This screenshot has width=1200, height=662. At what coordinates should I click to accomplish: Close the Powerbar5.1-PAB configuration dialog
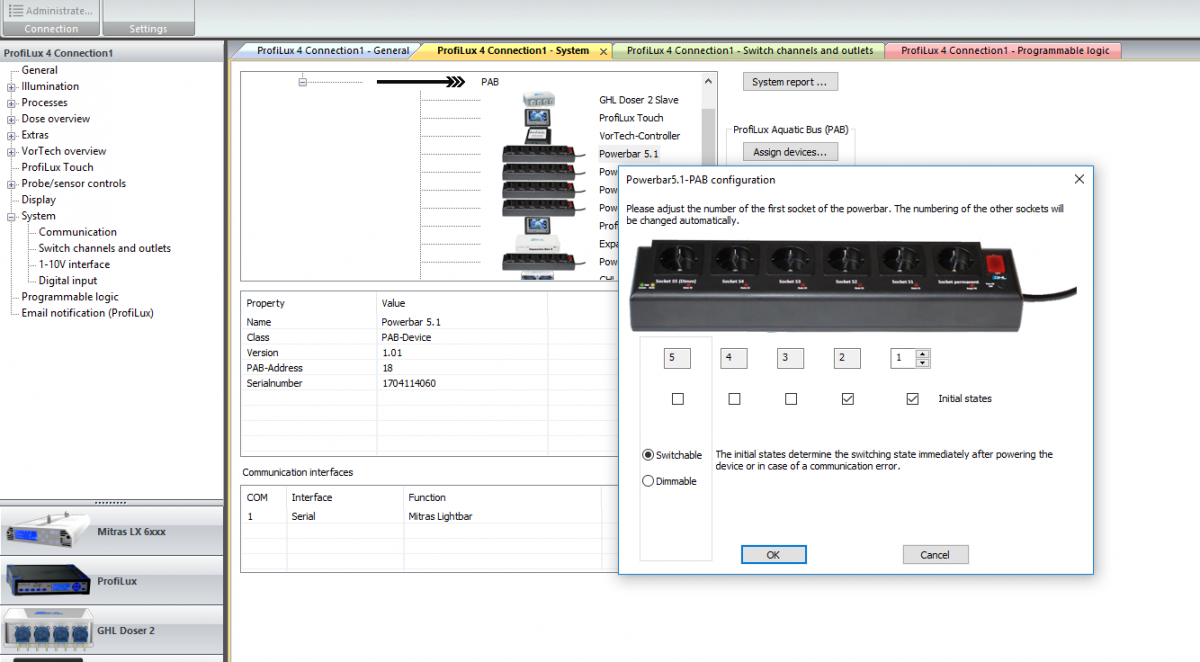click(1079, 180)
